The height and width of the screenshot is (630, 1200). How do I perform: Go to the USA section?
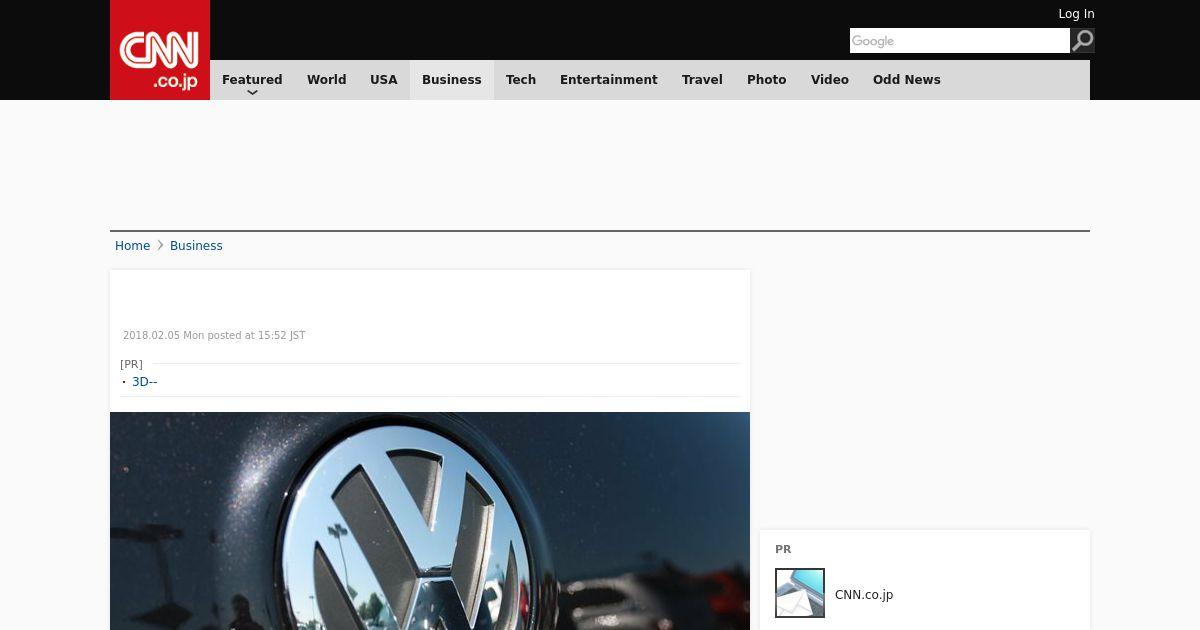384,80
